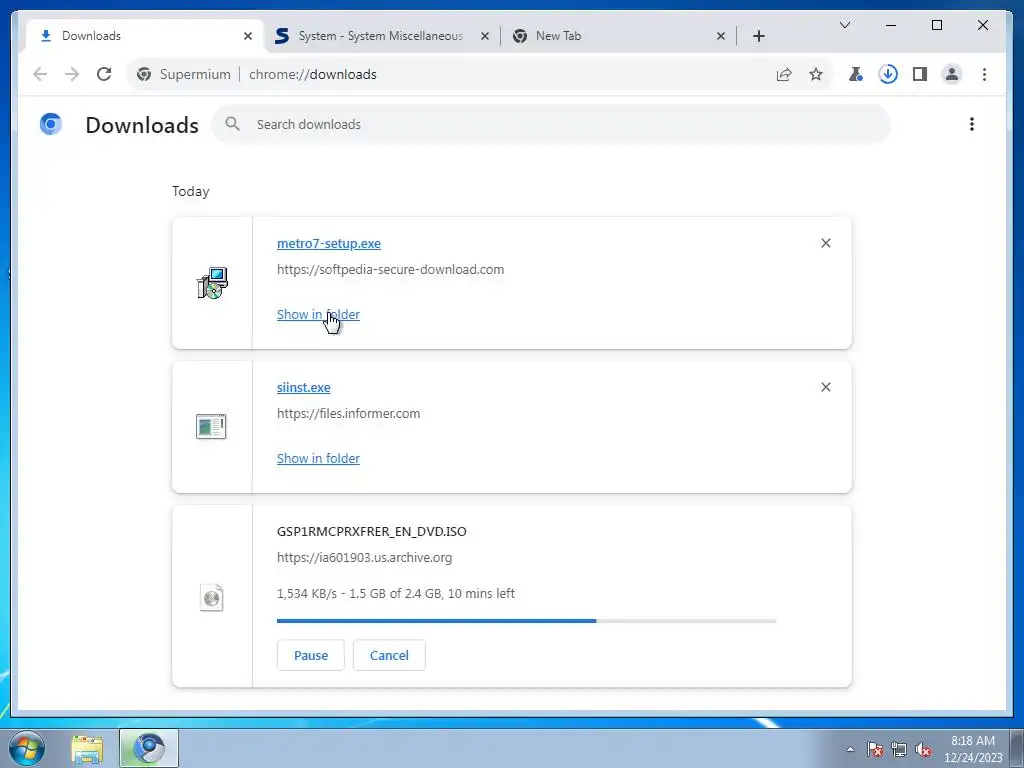This screenshot has height=768, width=1024.
Task: Click the muted volume tray icon
Action: pos(923,749)
